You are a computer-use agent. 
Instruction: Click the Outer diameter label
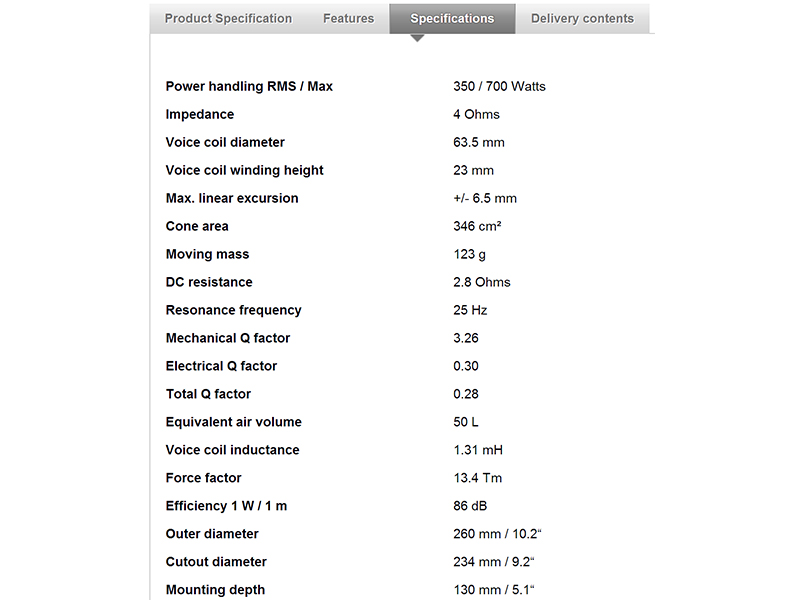(212, 534)
